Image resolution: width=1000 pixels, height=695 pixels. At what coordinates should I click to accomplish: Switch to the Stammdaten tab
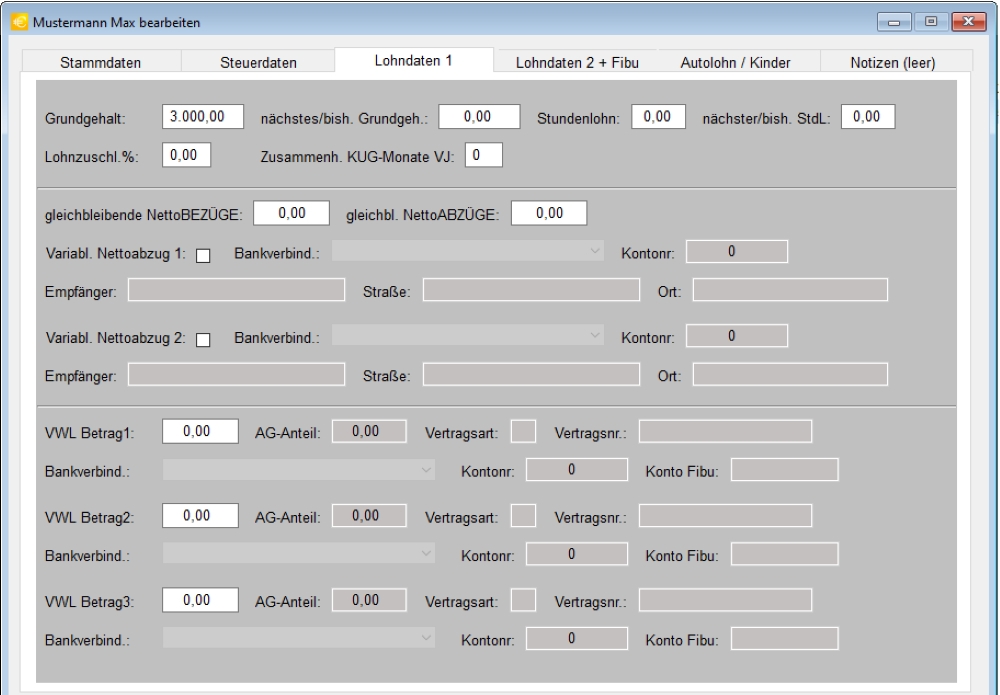coord(101,62)
